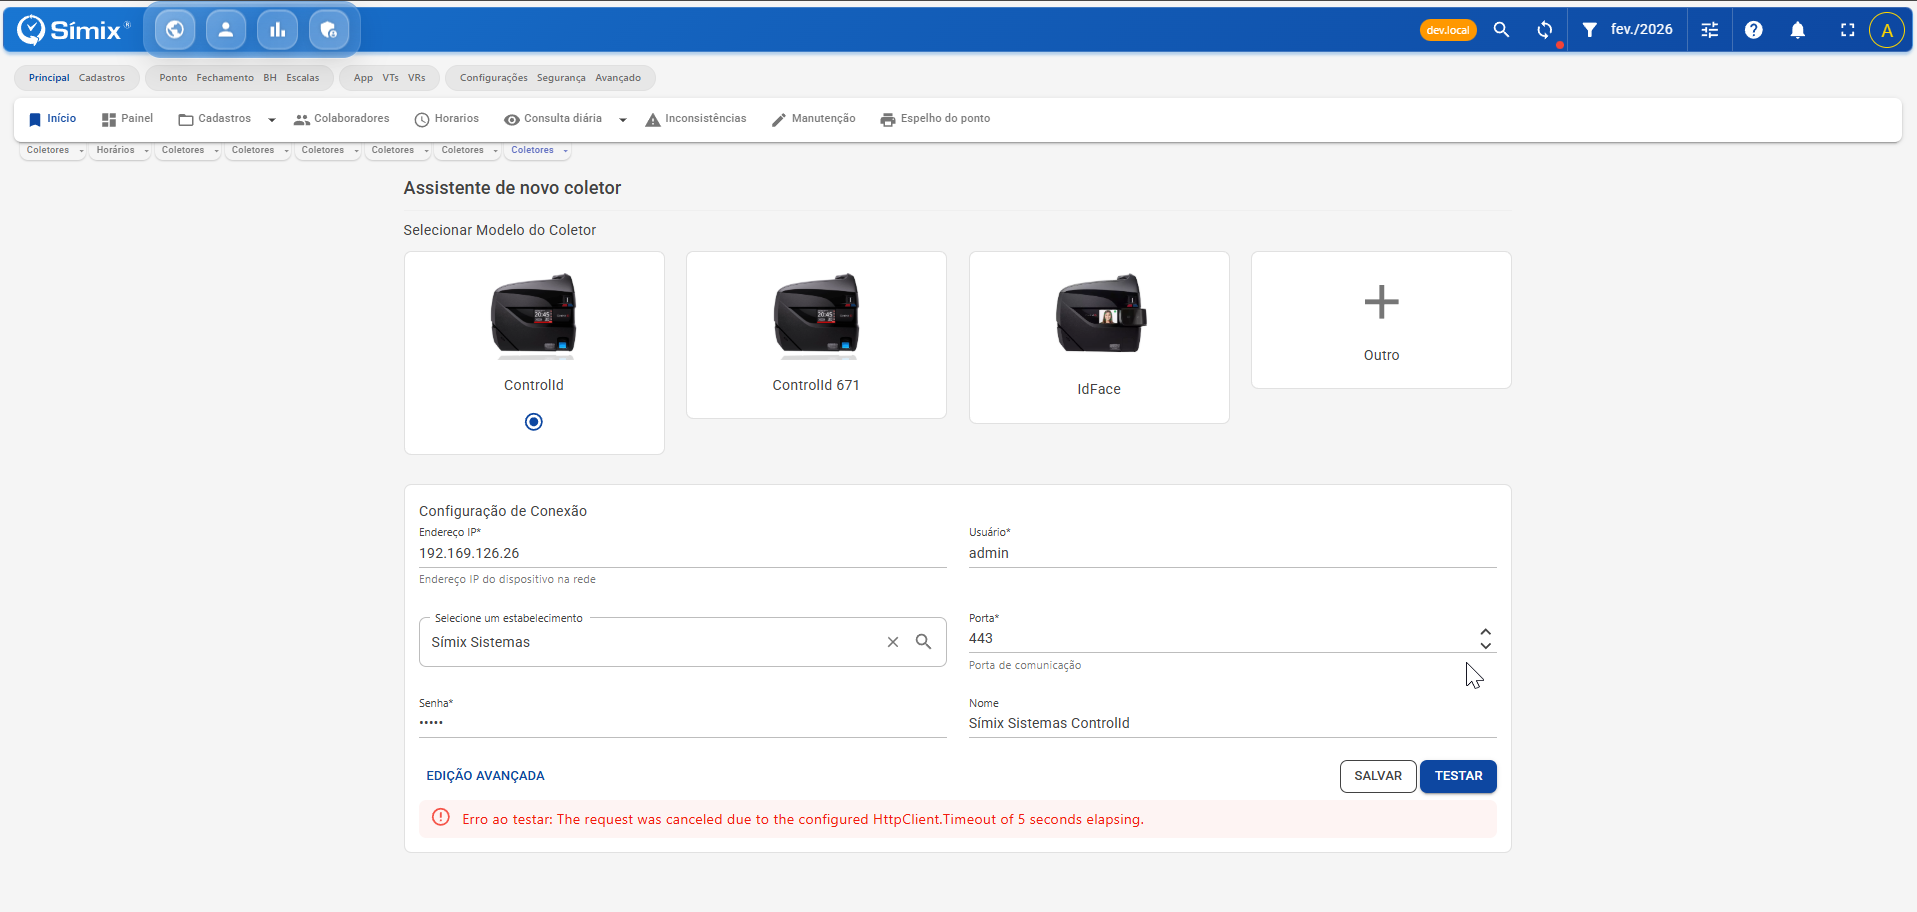Click the dev.local environment badge

(1448, 30)
